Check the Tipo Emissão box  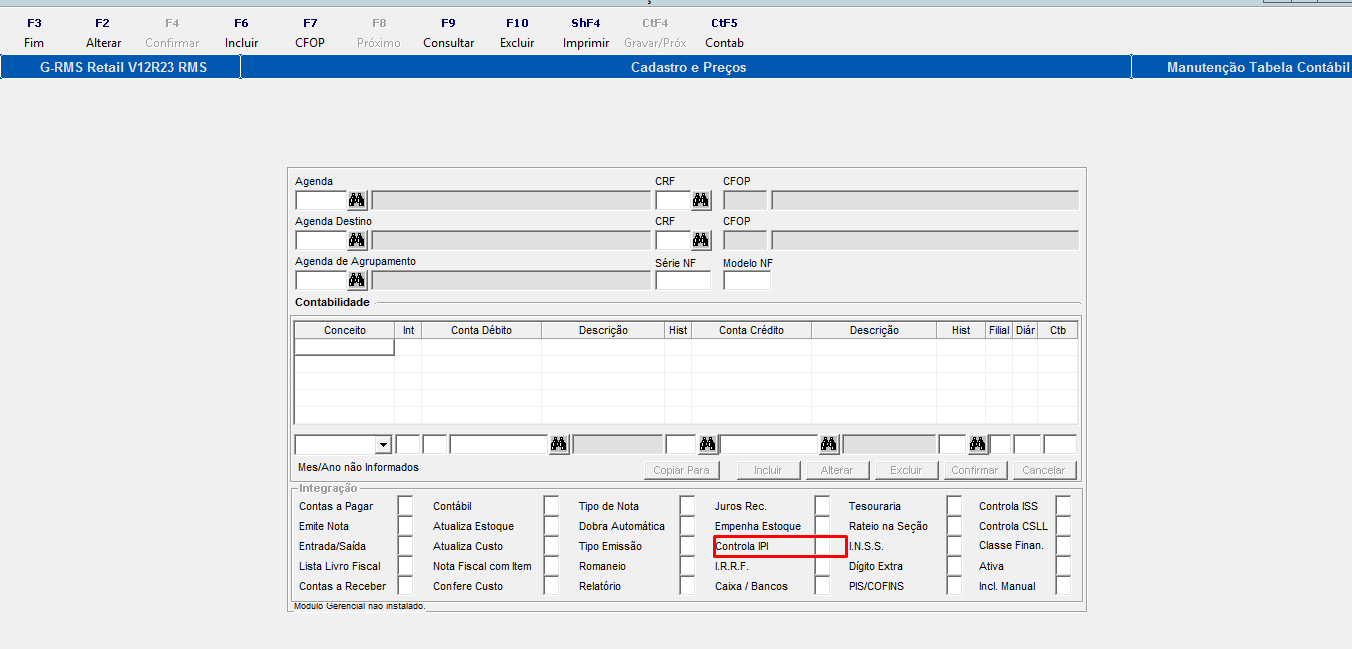687,546
